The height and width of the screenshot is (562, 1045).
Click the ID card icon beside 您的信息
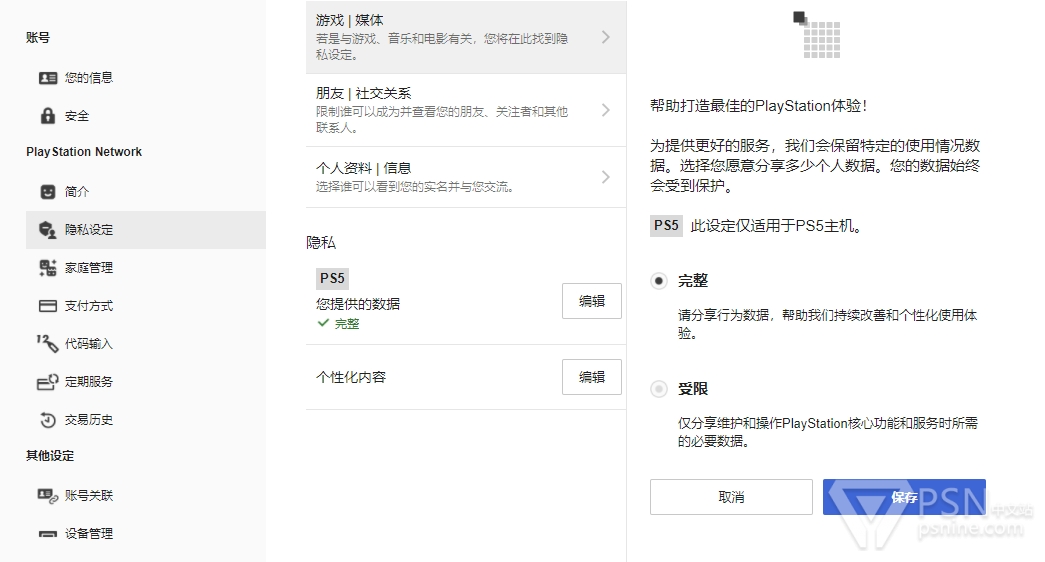click(48, 78)
